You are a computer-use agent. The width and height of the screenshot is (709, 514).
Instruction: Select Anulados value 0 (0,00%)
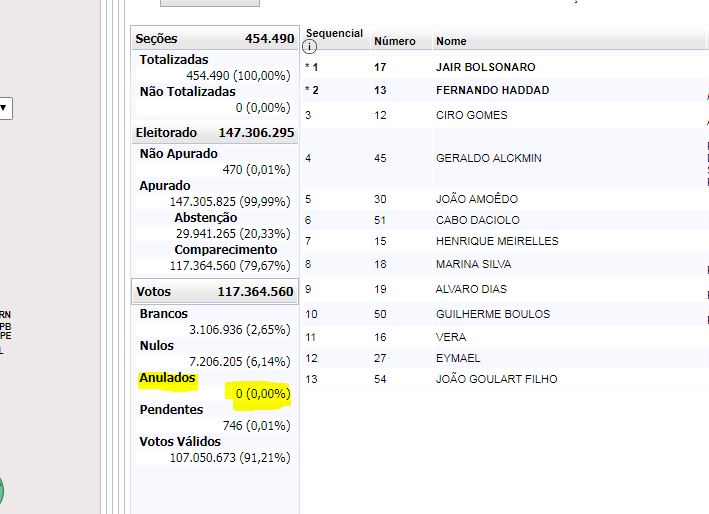coord(263,394)
